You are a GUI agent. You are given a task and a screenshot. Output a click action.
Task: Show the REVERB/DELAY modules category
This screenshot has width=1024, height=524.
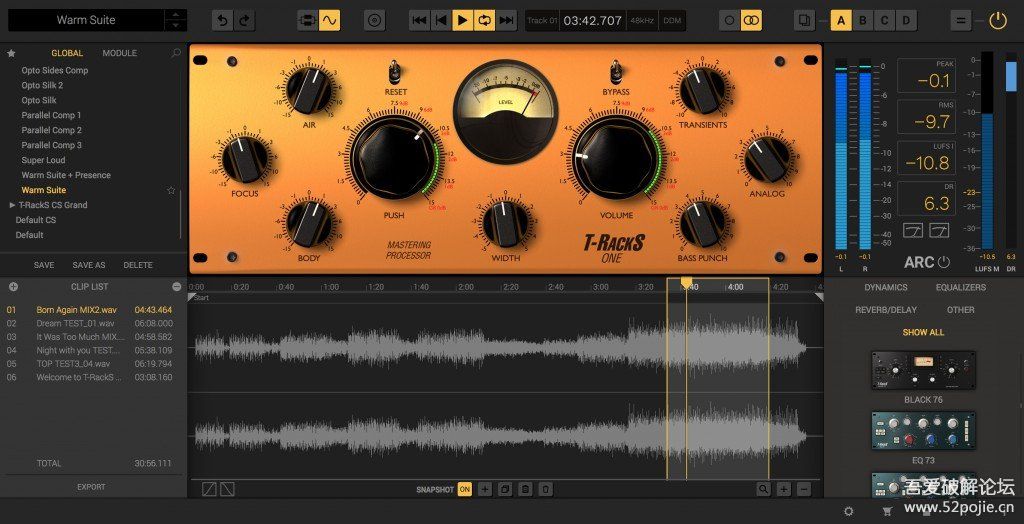coord(886,310)
